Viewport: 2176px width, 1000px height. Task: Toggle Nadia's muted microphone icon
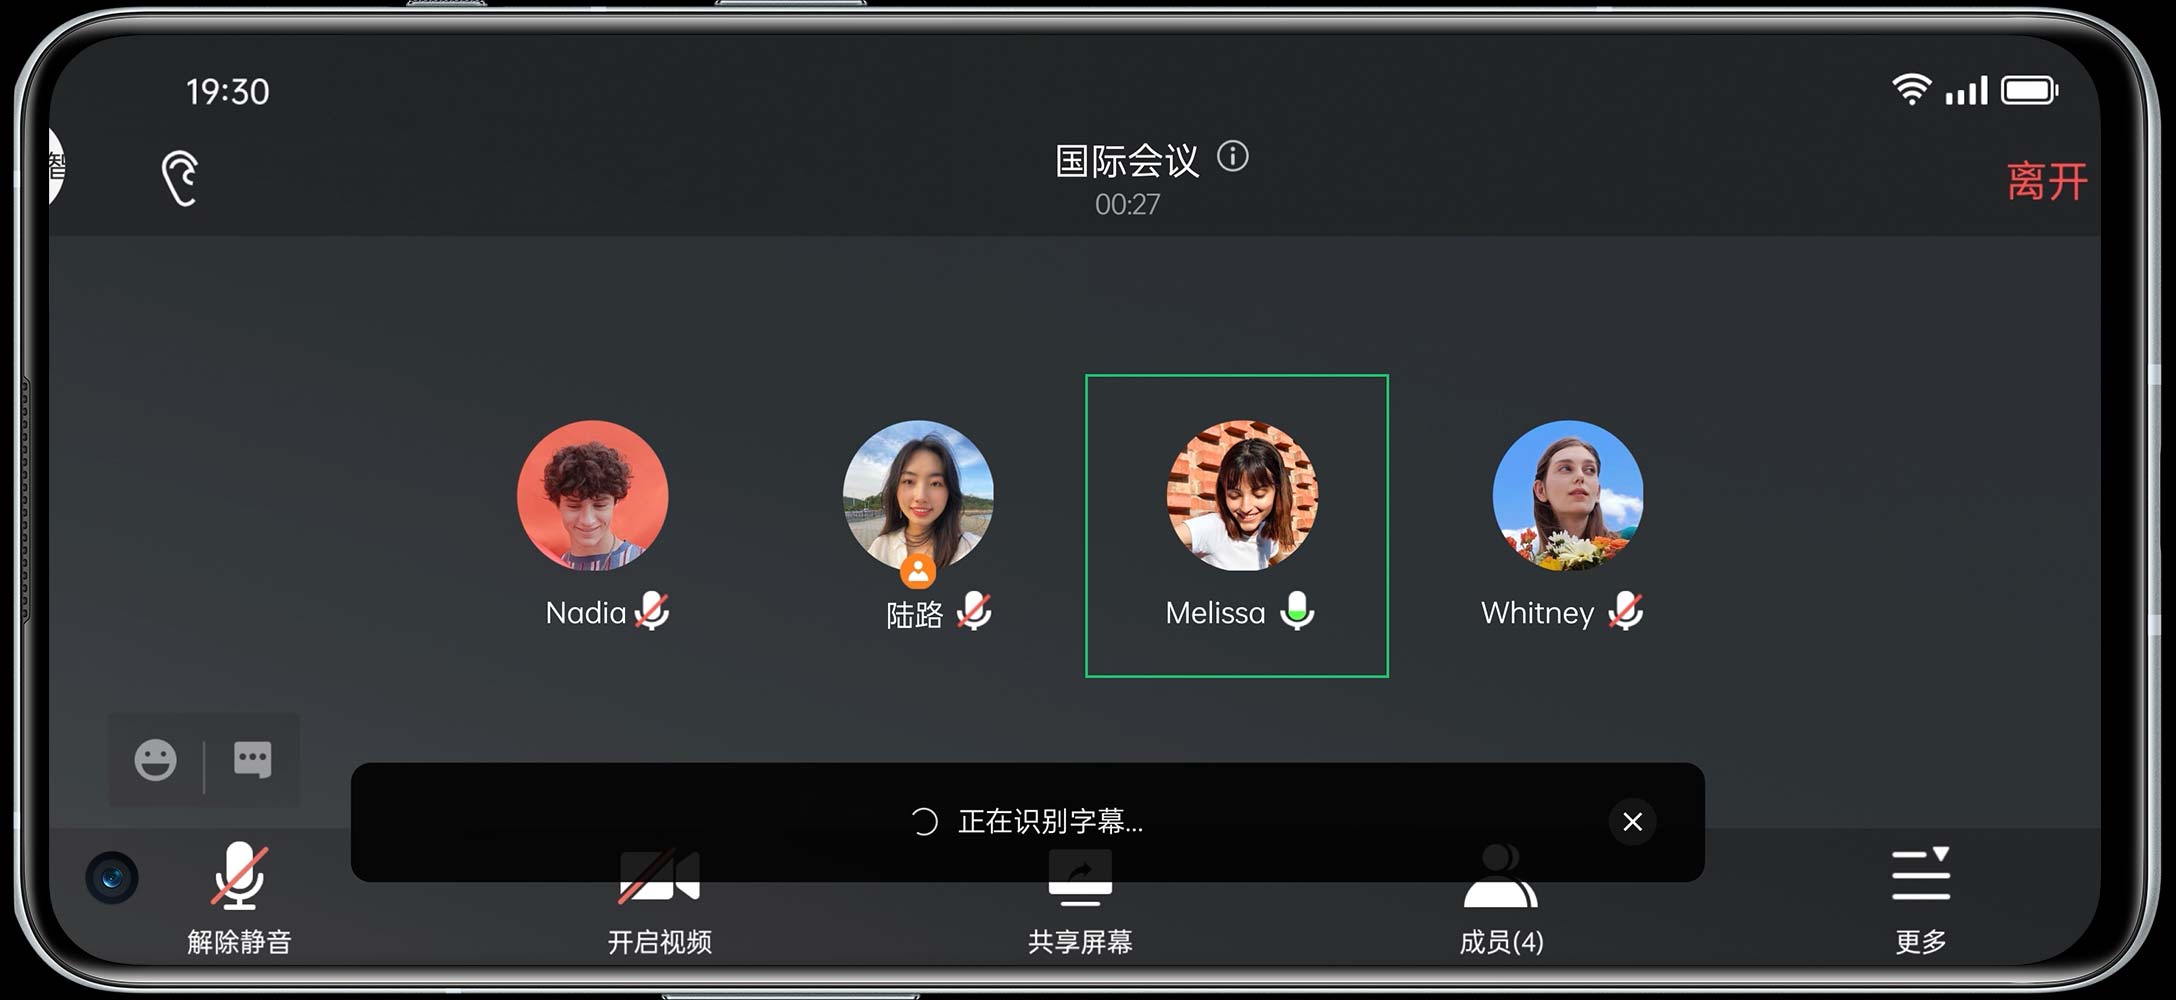(x=652, y=610)
